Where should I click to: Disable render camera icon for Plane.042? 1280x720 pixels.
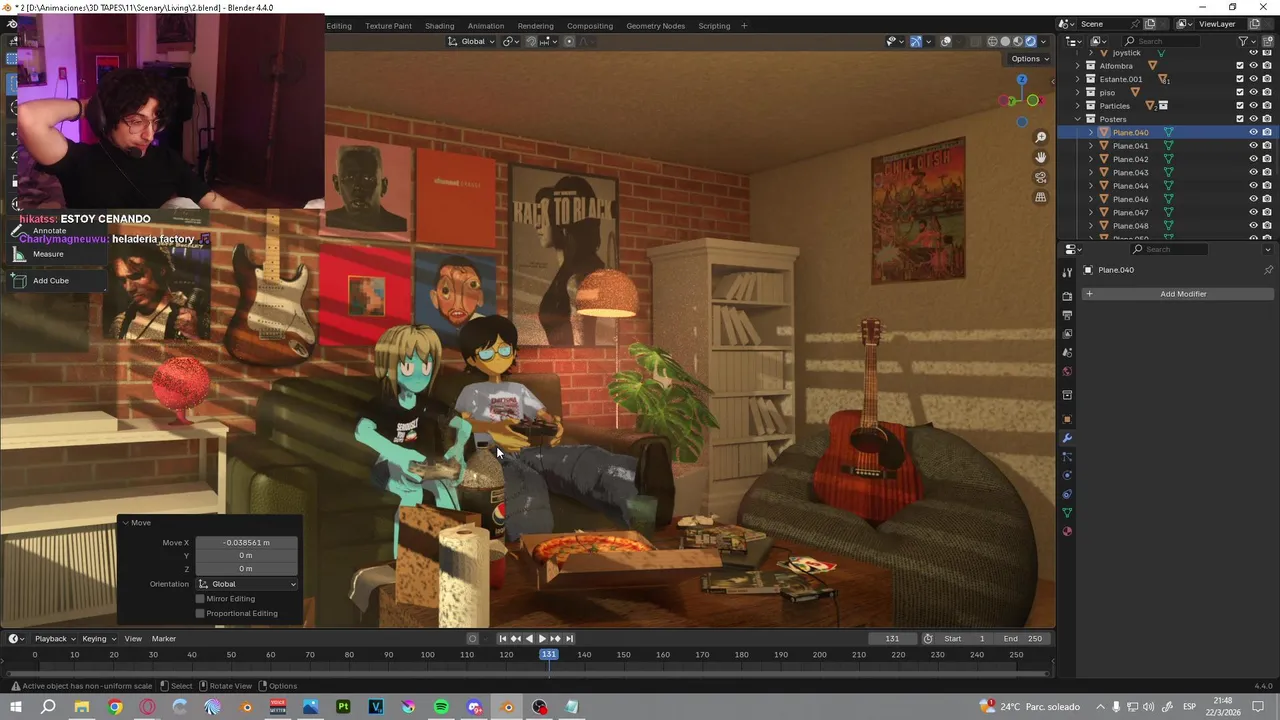(1267, 159)
